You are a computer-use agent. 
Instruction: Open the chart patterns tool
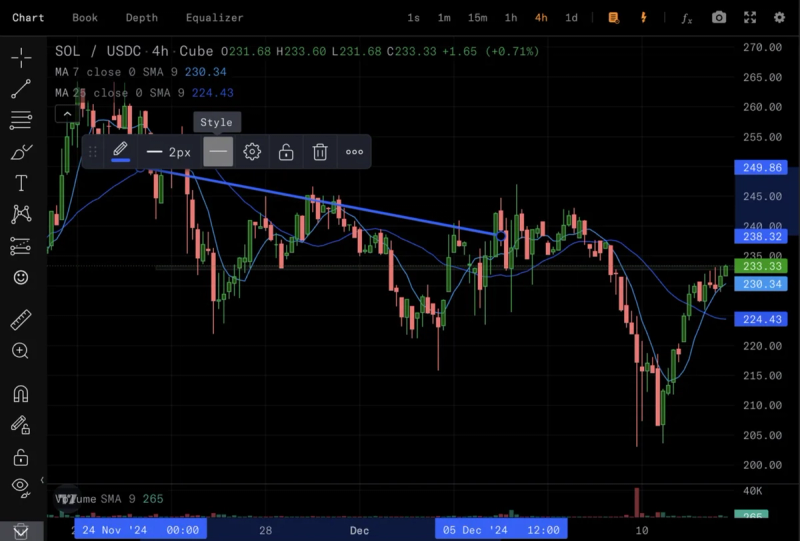click(21, 214)
